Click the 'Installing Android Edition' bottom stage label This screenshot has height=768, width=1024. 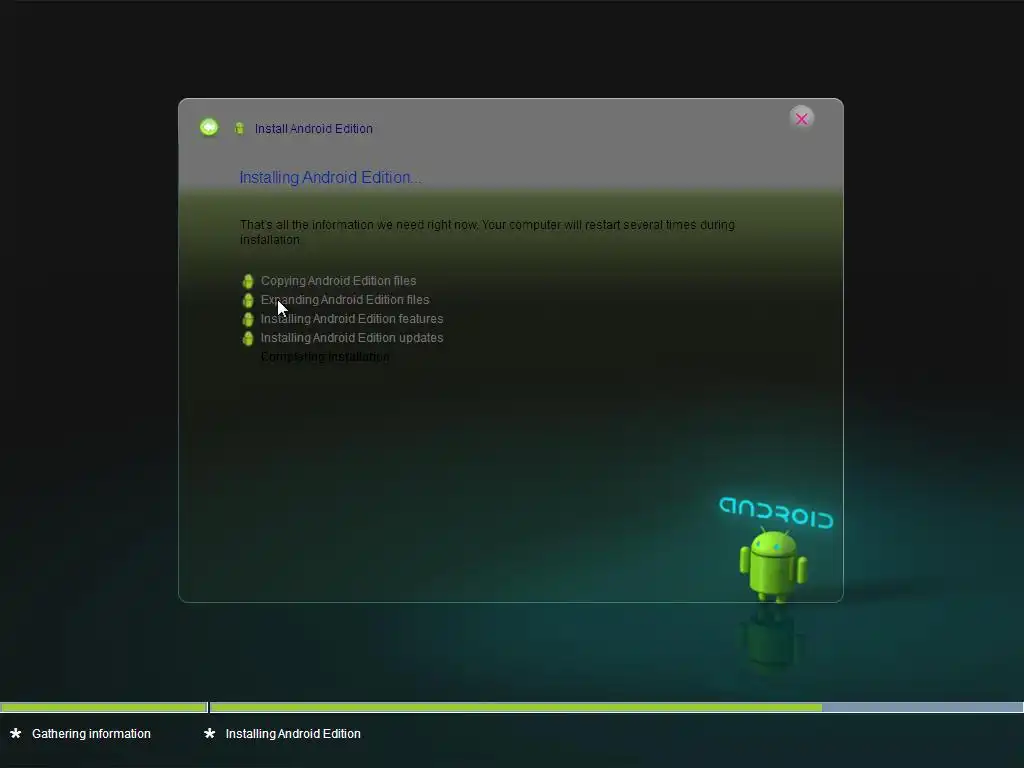click(x=293, y=733)
